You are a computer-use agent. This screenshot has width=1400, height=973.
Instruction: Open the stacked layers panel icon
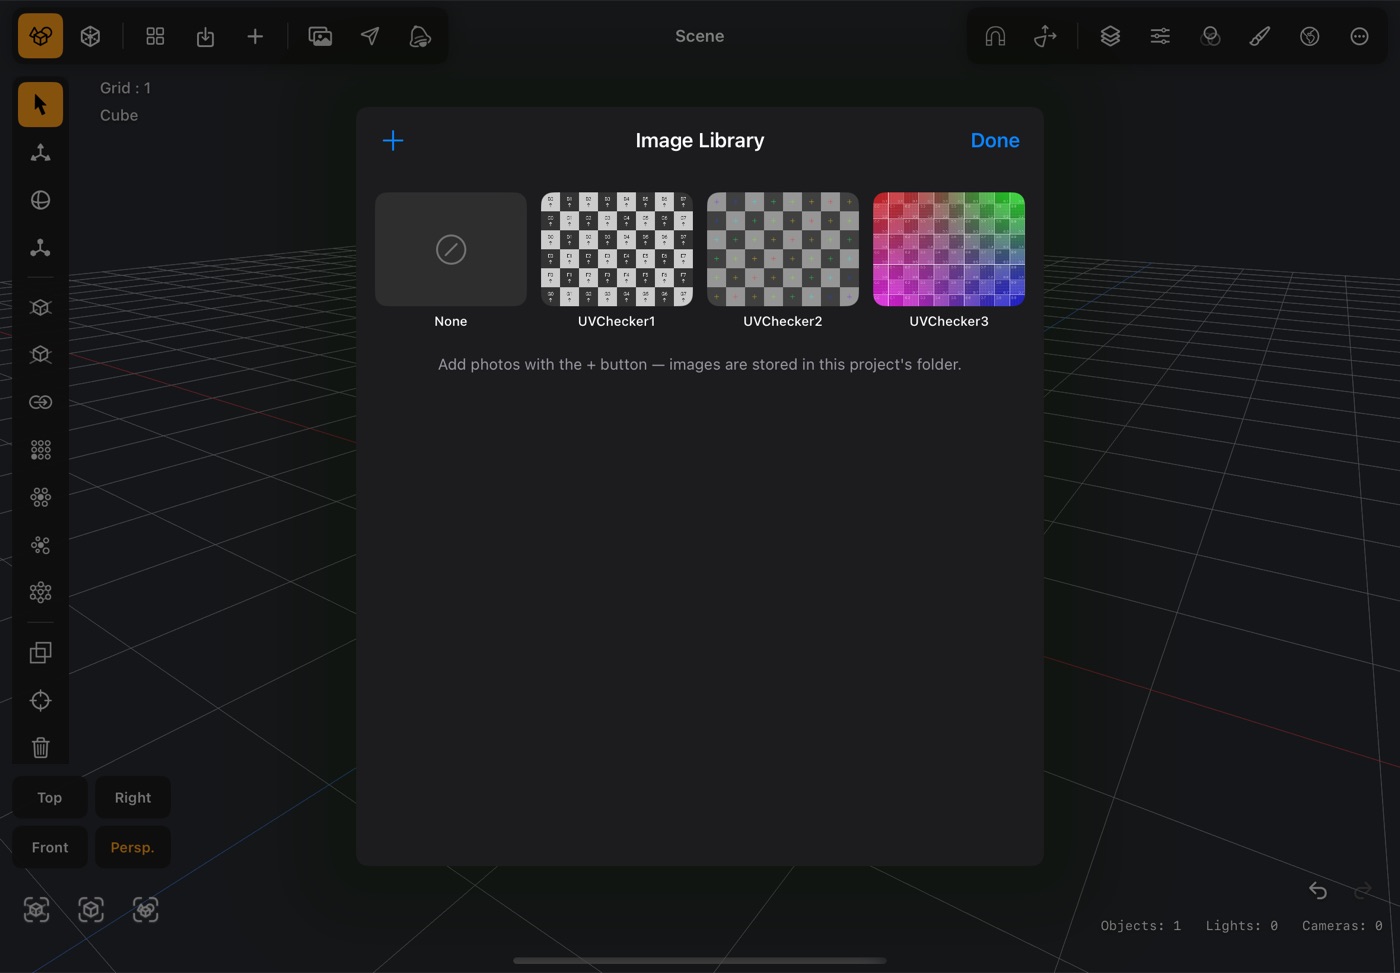(1110, 36)
